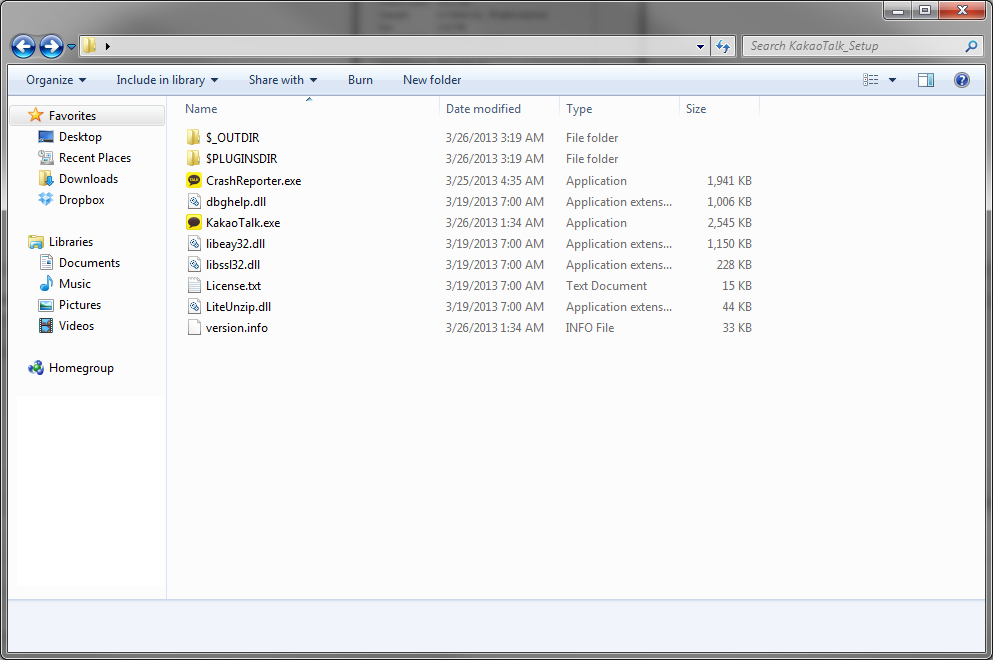Sort files by Date modified column
Screen dimensions: 993x660
(x=483, y=109)
